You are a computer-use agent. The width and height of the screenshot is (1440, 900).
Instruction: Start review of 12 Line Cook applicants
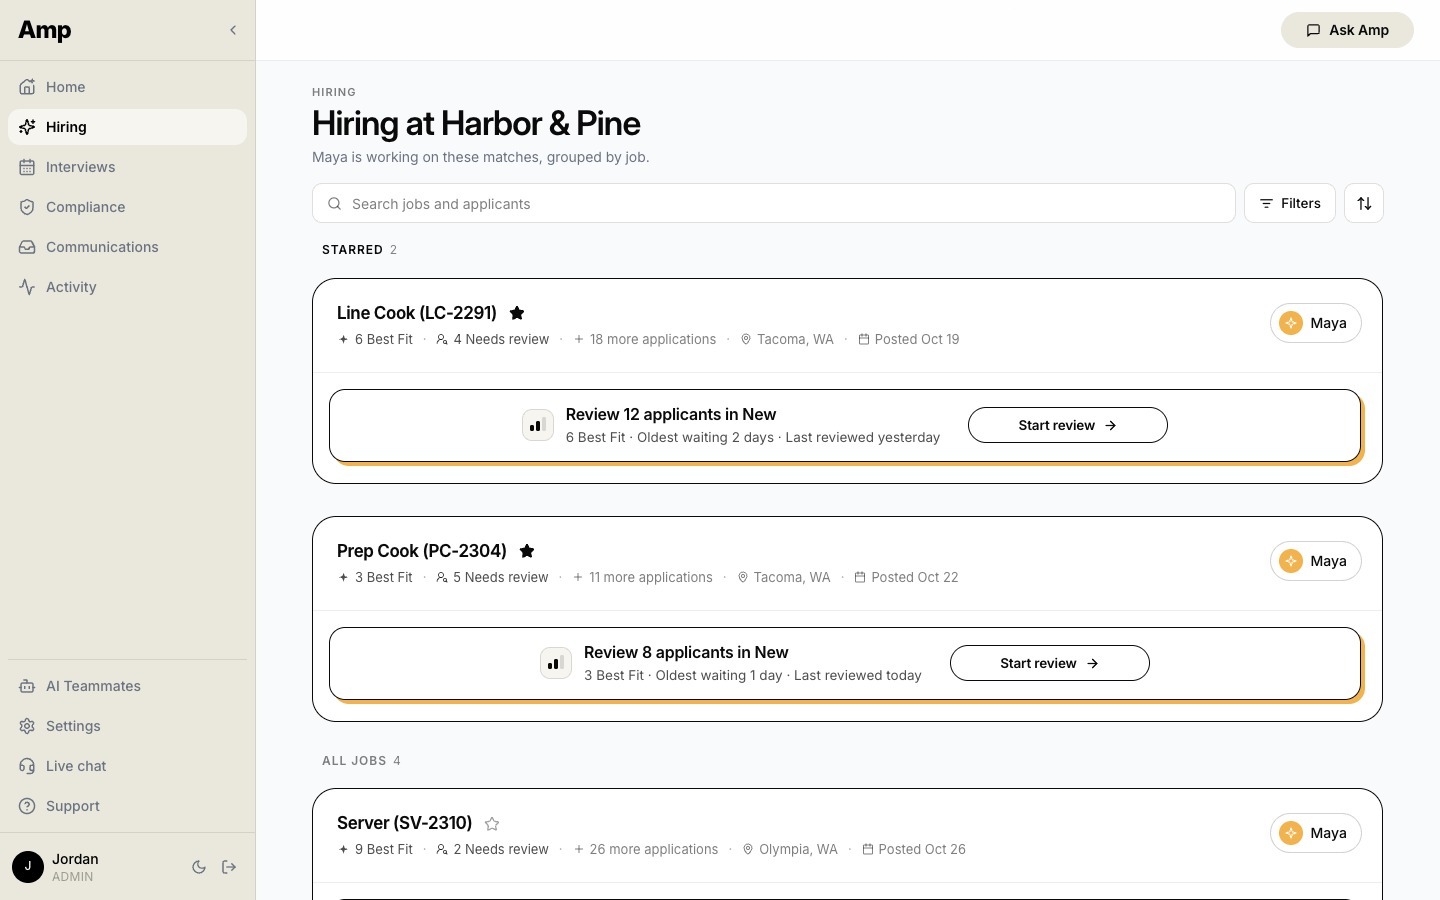click(1067, 425)
